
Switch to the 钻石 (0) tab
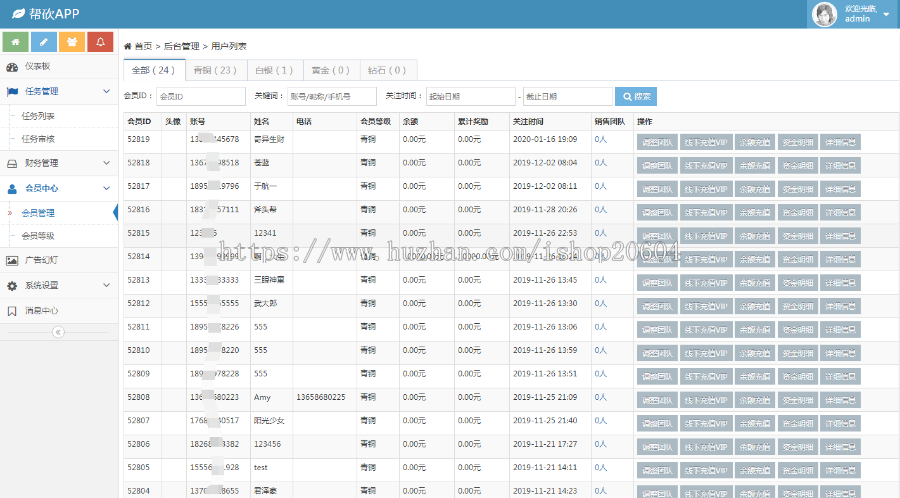point(387,70)
